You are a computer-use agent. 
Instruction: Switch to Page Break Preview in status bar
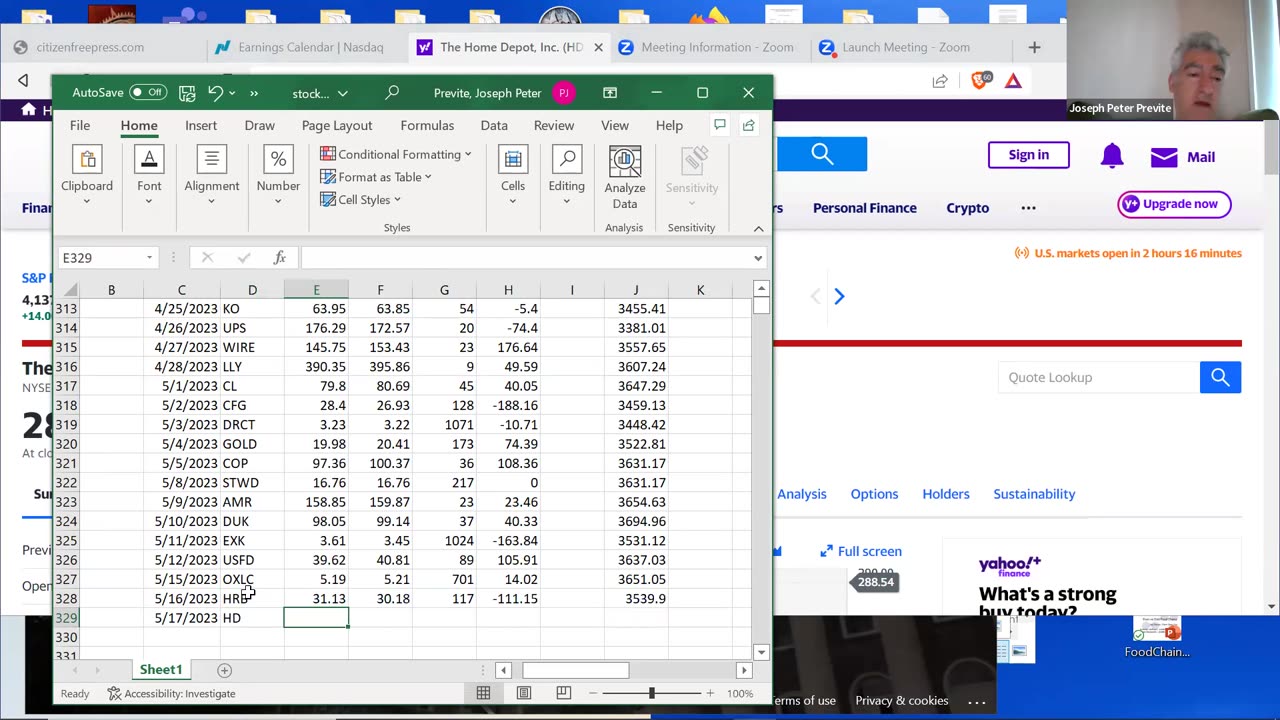click(x=564, y=694)
